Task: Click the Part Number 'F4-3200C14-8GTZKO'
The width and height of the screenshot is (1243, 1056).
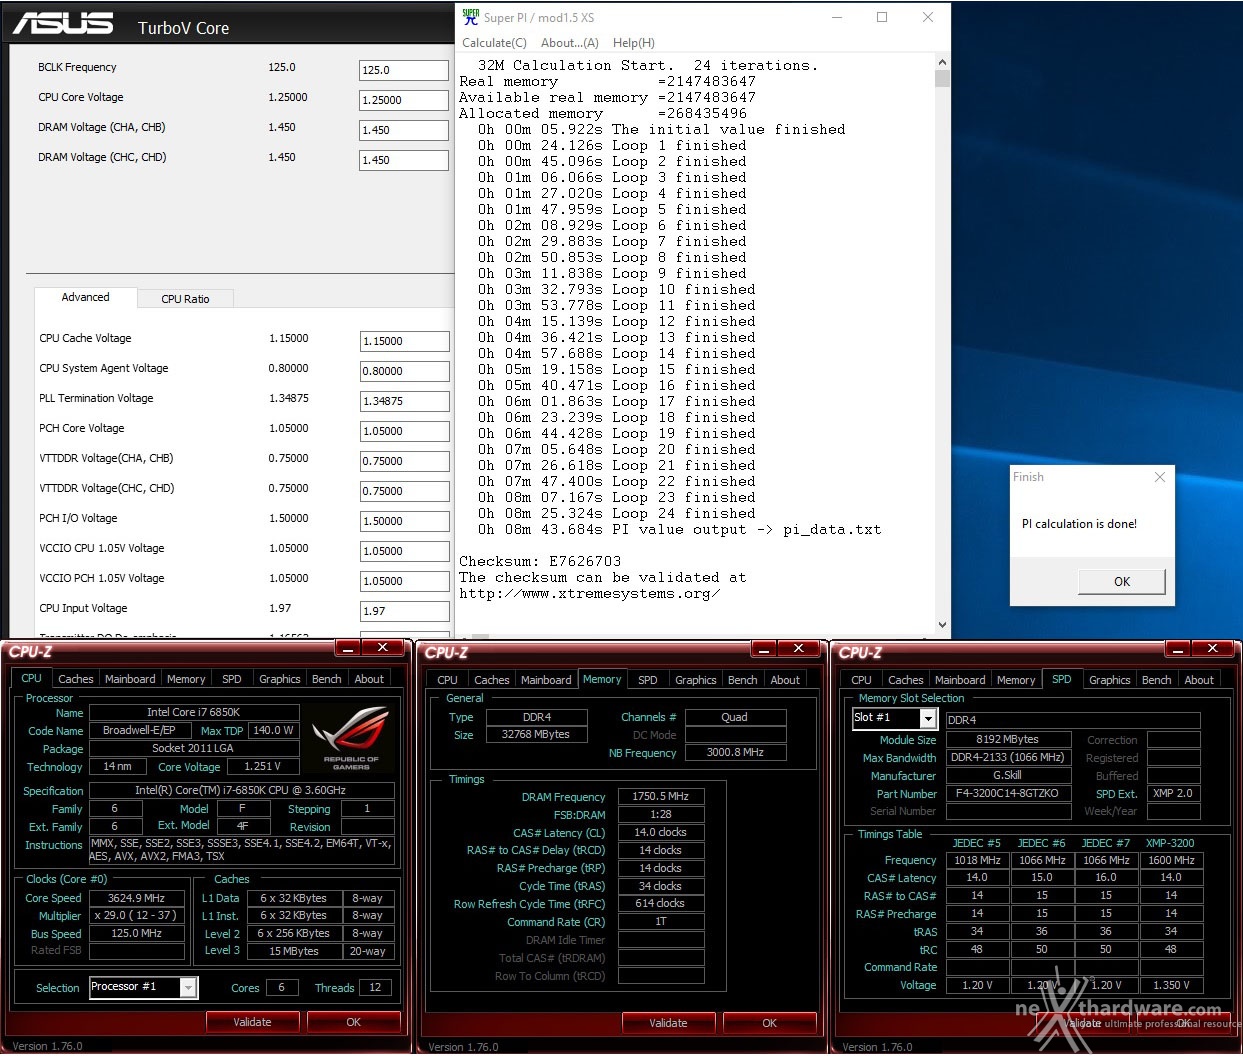Action: [1007, 794]
